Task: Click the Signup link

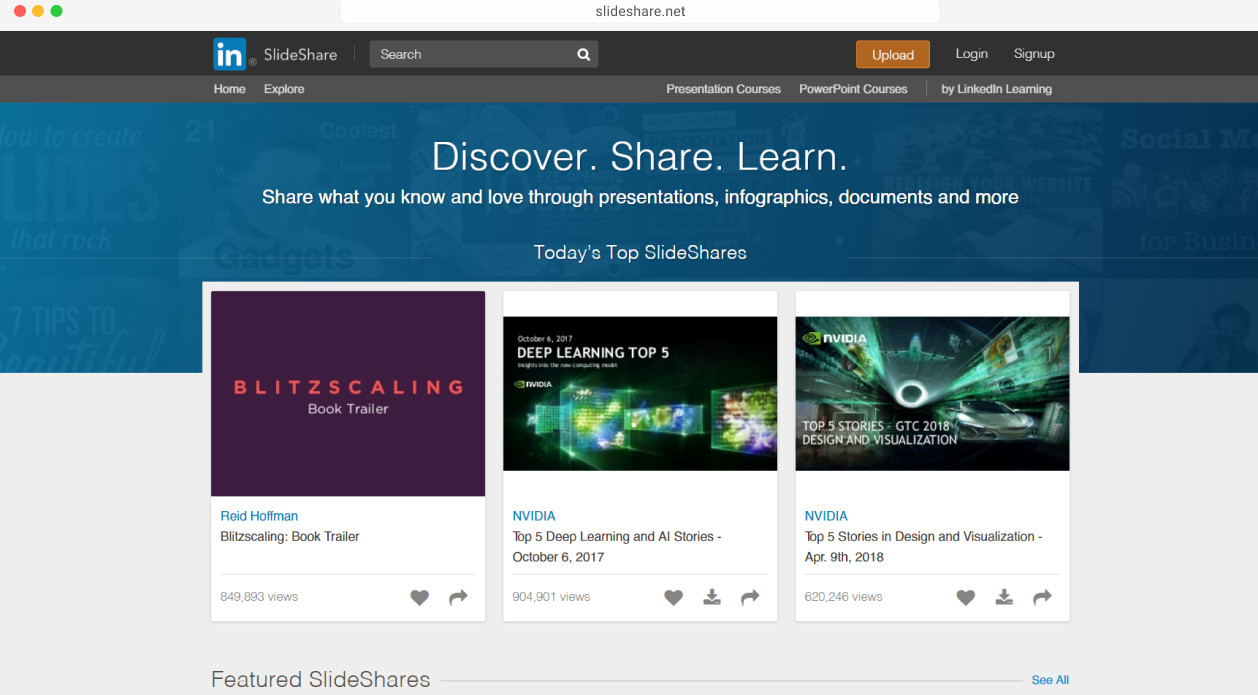Action: click(1034, 54)
